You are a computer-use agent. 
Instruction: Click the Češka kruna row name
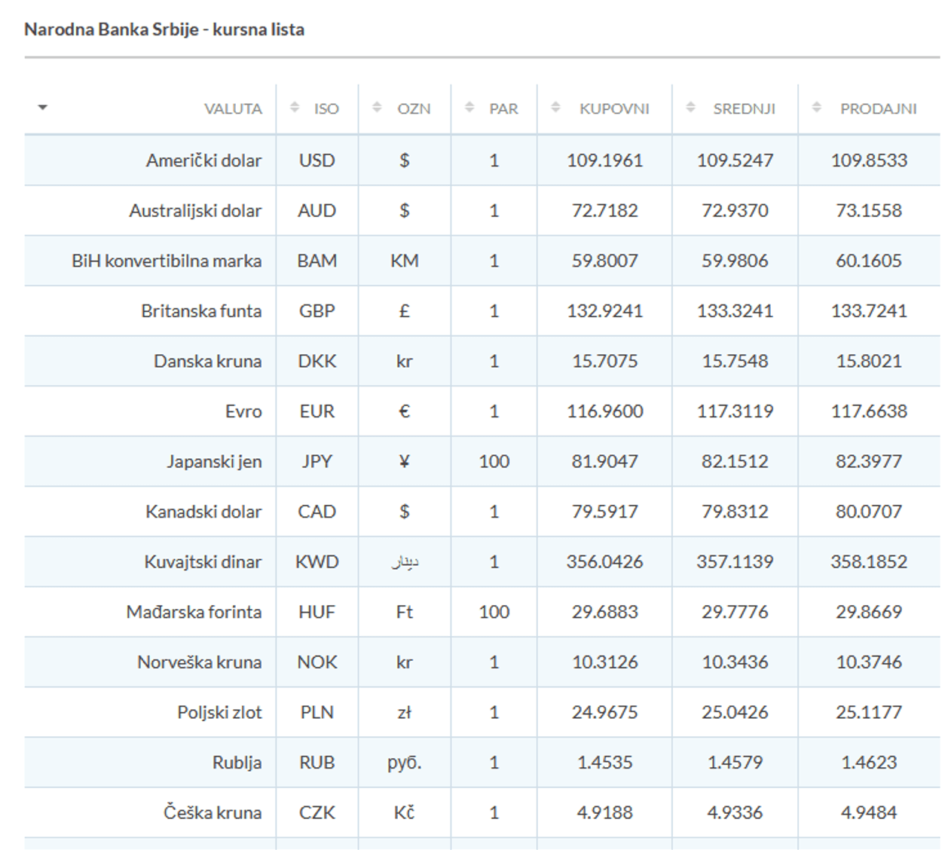[212, 812]
